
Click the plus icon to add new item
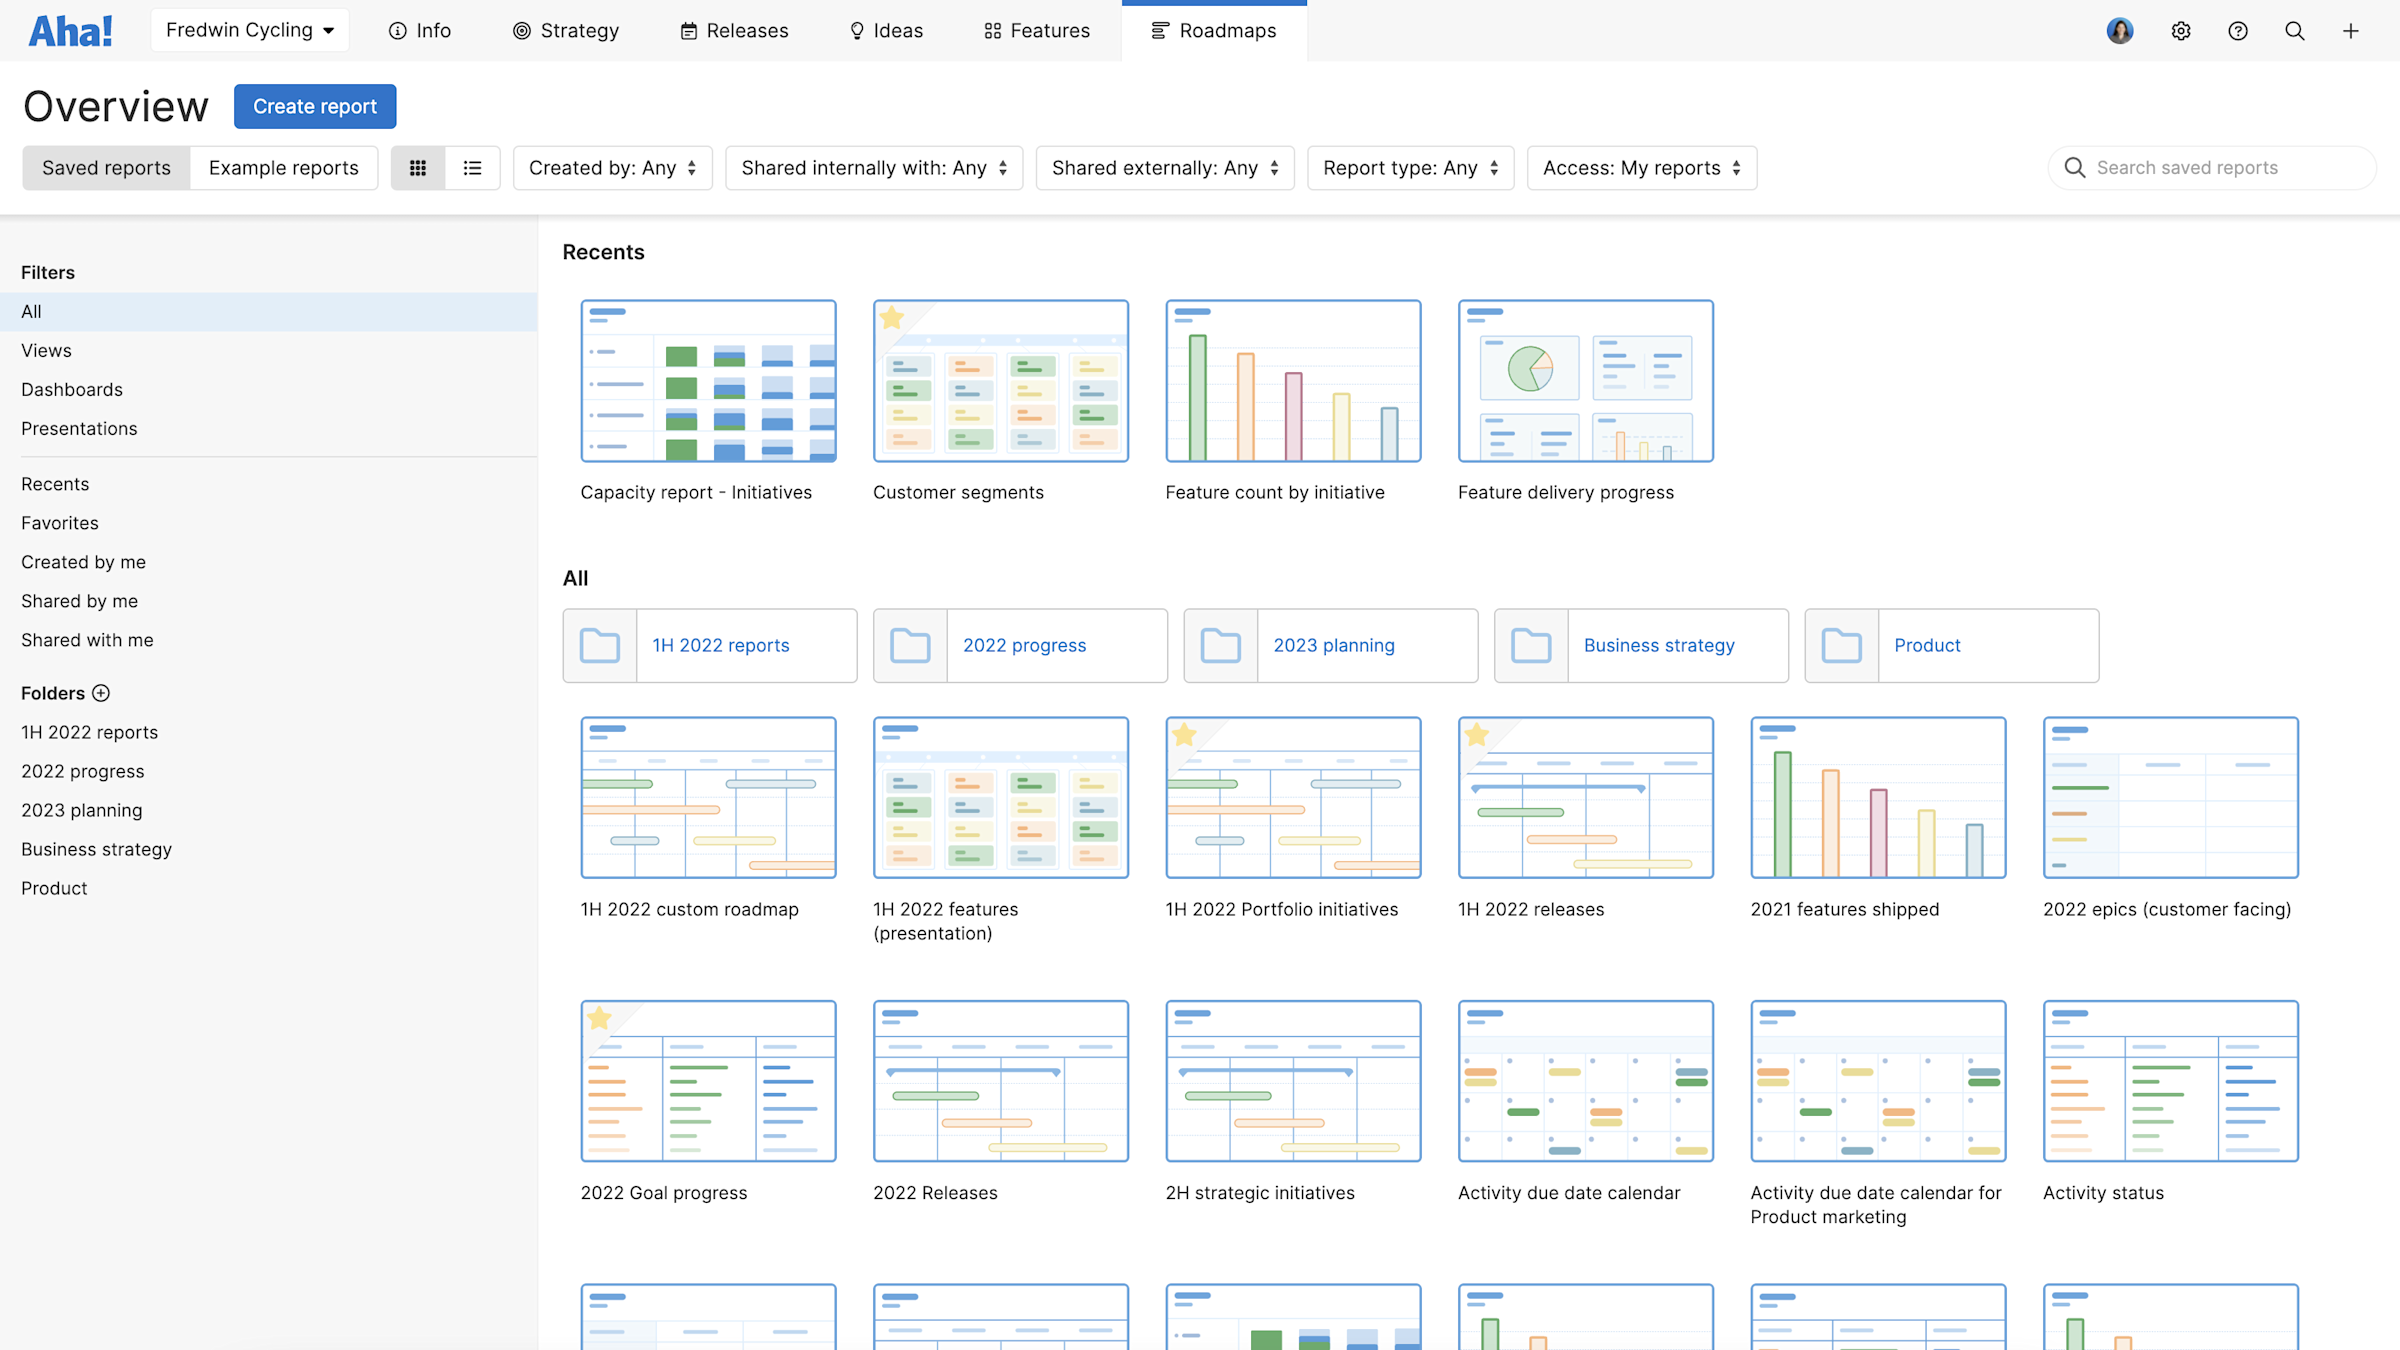point(2351,30)
